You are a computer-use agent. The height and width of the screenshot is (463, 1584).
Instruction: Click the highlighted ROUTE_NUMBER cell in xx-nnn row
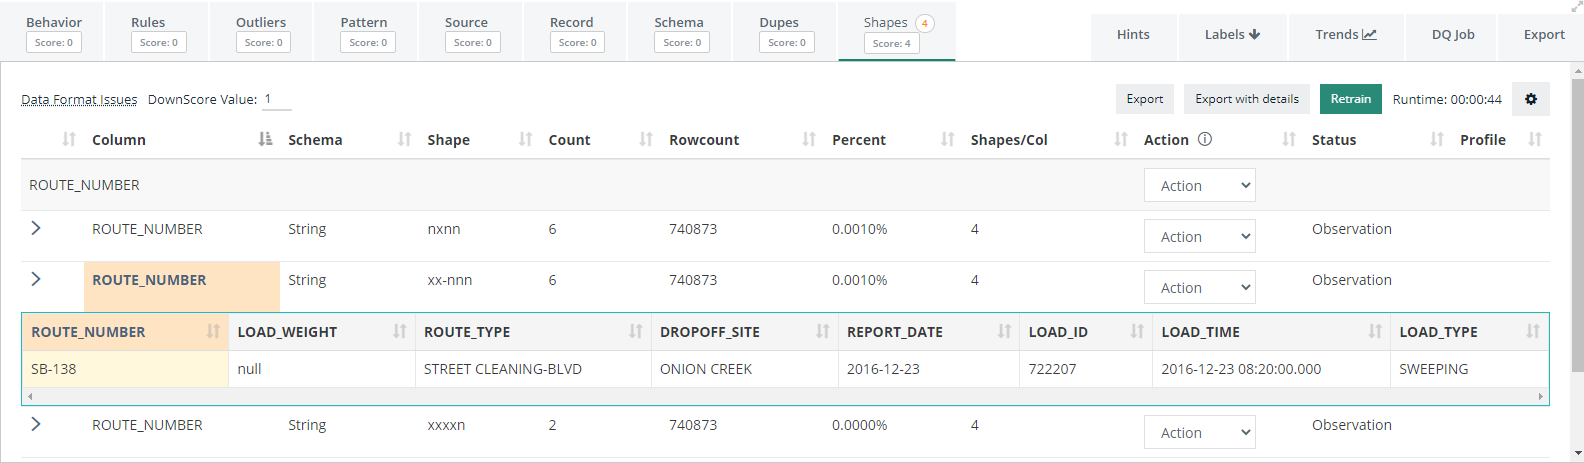point(181,286)
